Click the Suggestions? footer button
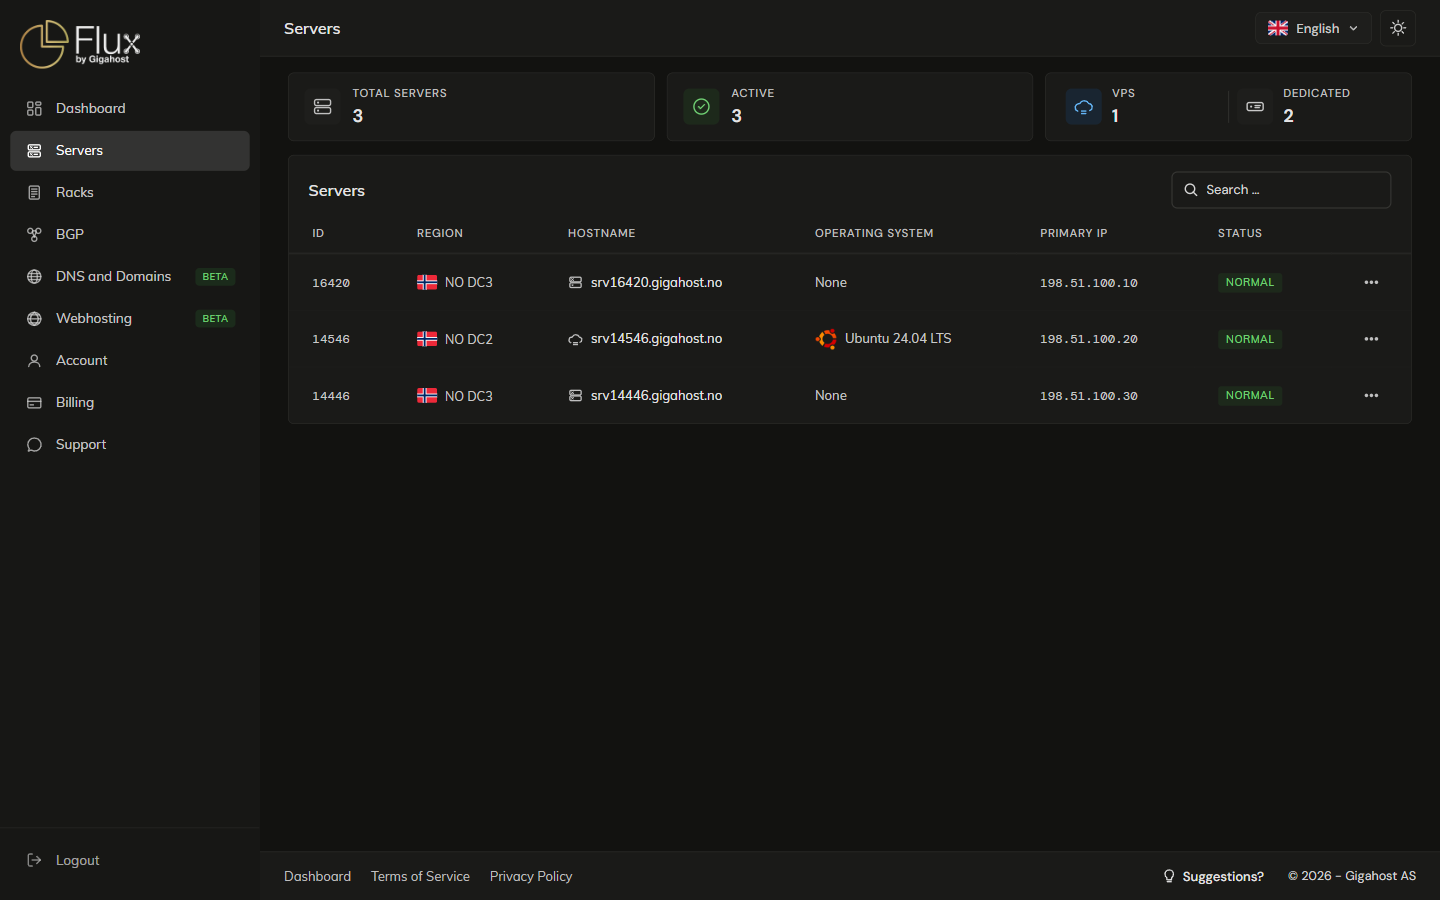The image size is (1440, 900). [1213, 876]
